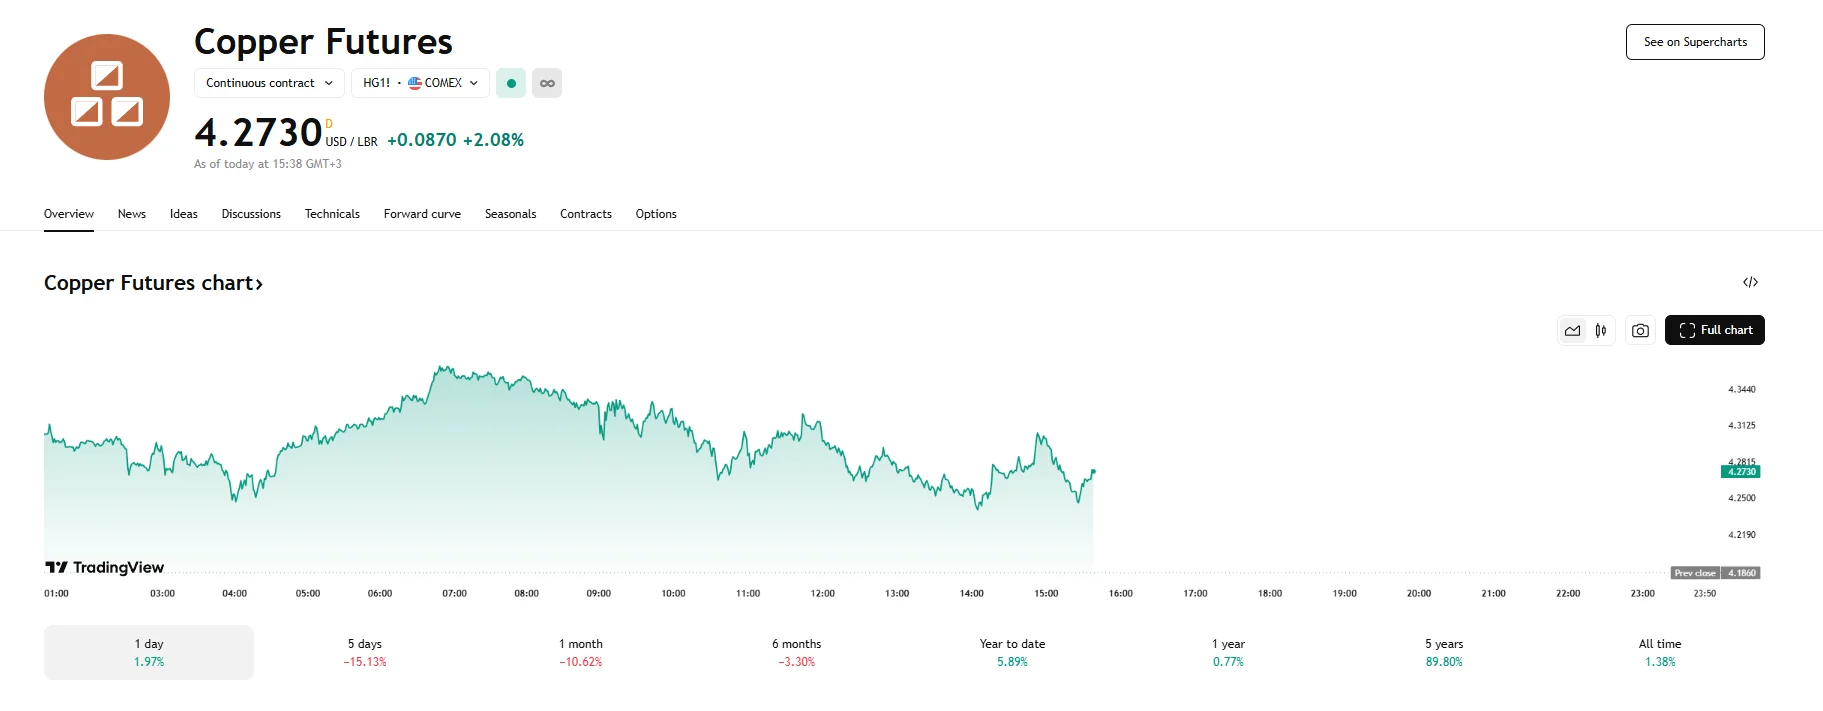Take a chart snapshot with camera icon
Screen dimensions: 1823x711
click(x=1640, y=330)
